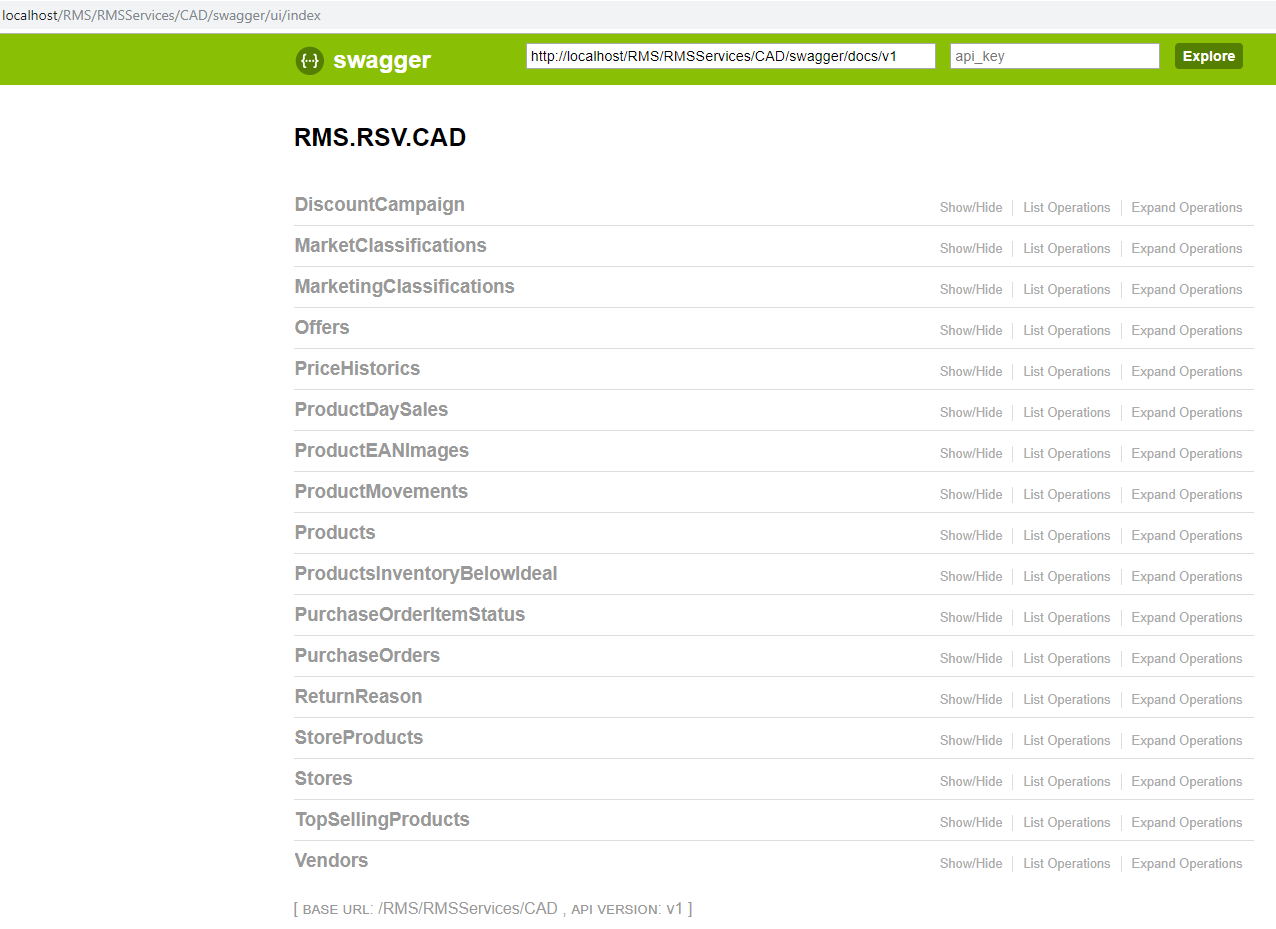Open the ProductEANImages resource

point(381,450)
